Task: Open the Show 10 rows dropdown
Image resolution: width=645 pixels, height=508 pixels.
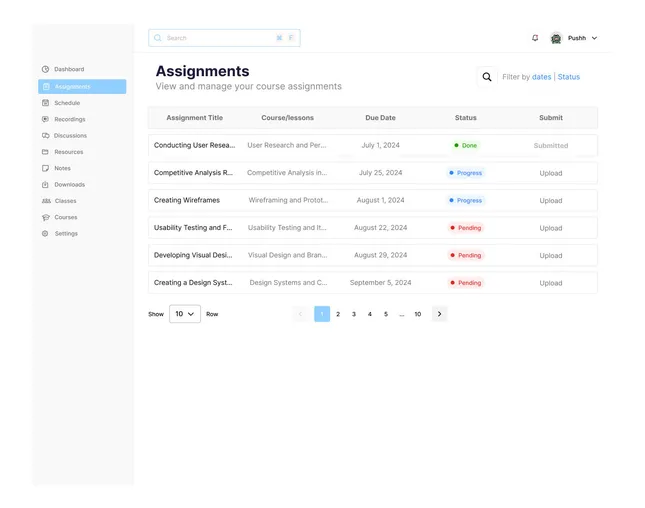Action: click(x=185, y=314)
